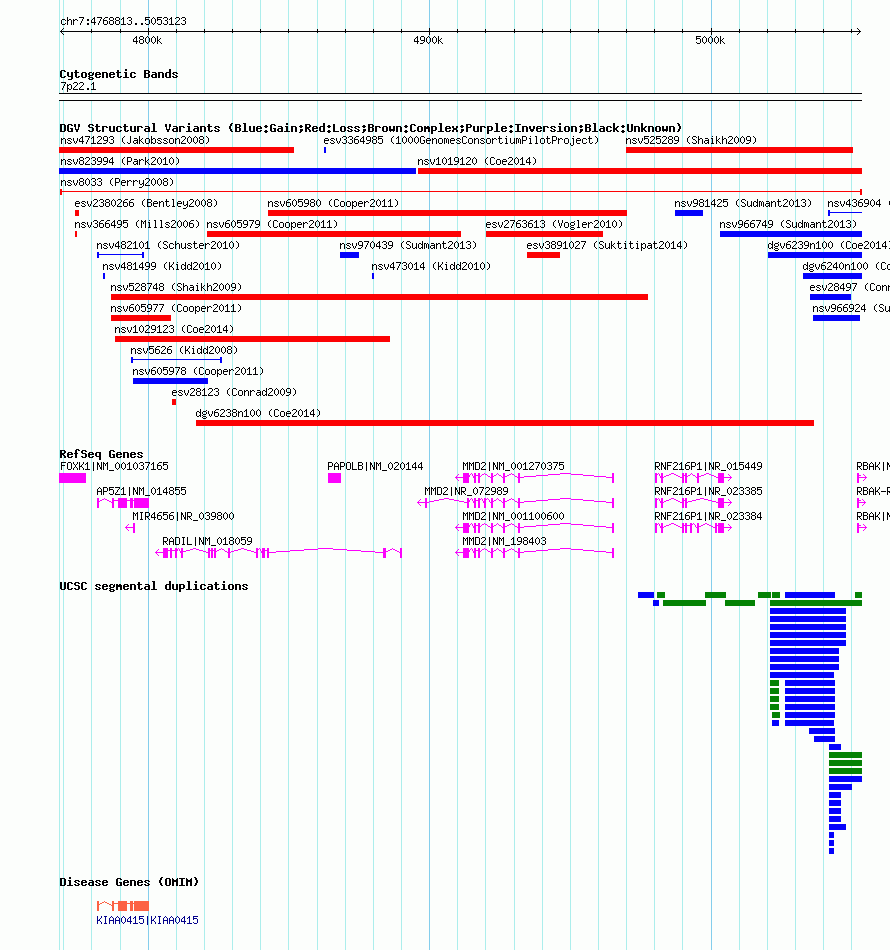
Task: Click esv3364985 (1000GenomesConsortiumPilotProject) label
Action: click(x=461, y=140)
